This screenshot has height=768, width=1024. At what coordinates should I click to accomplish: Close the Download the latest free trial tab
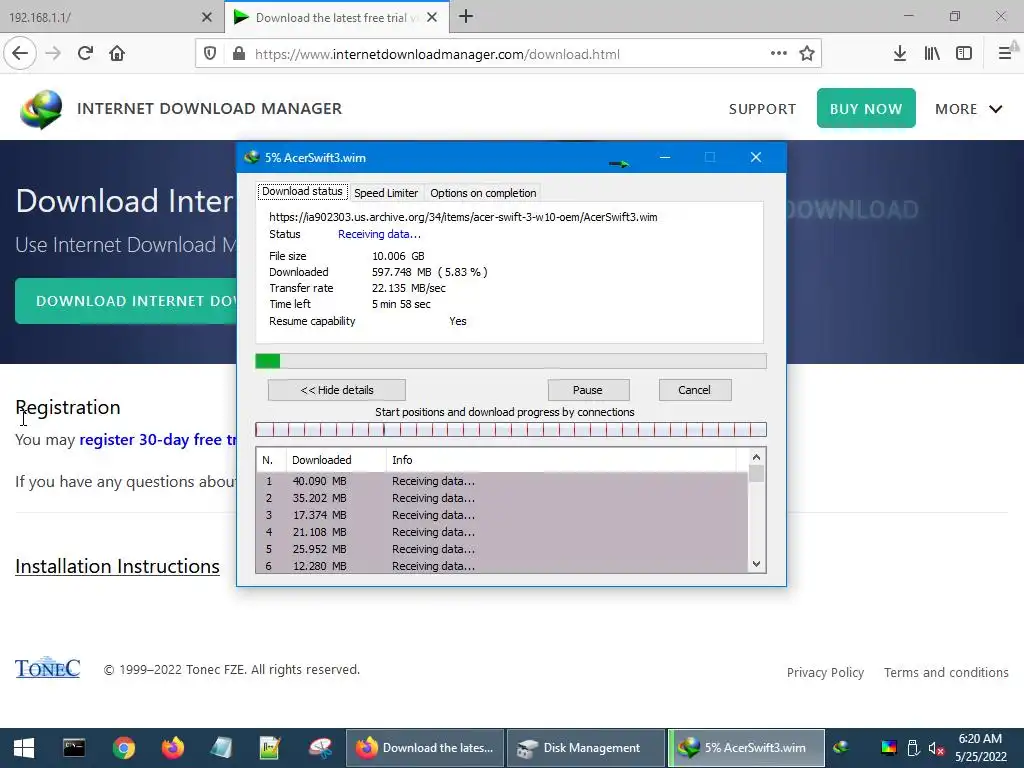click(432, 17)
